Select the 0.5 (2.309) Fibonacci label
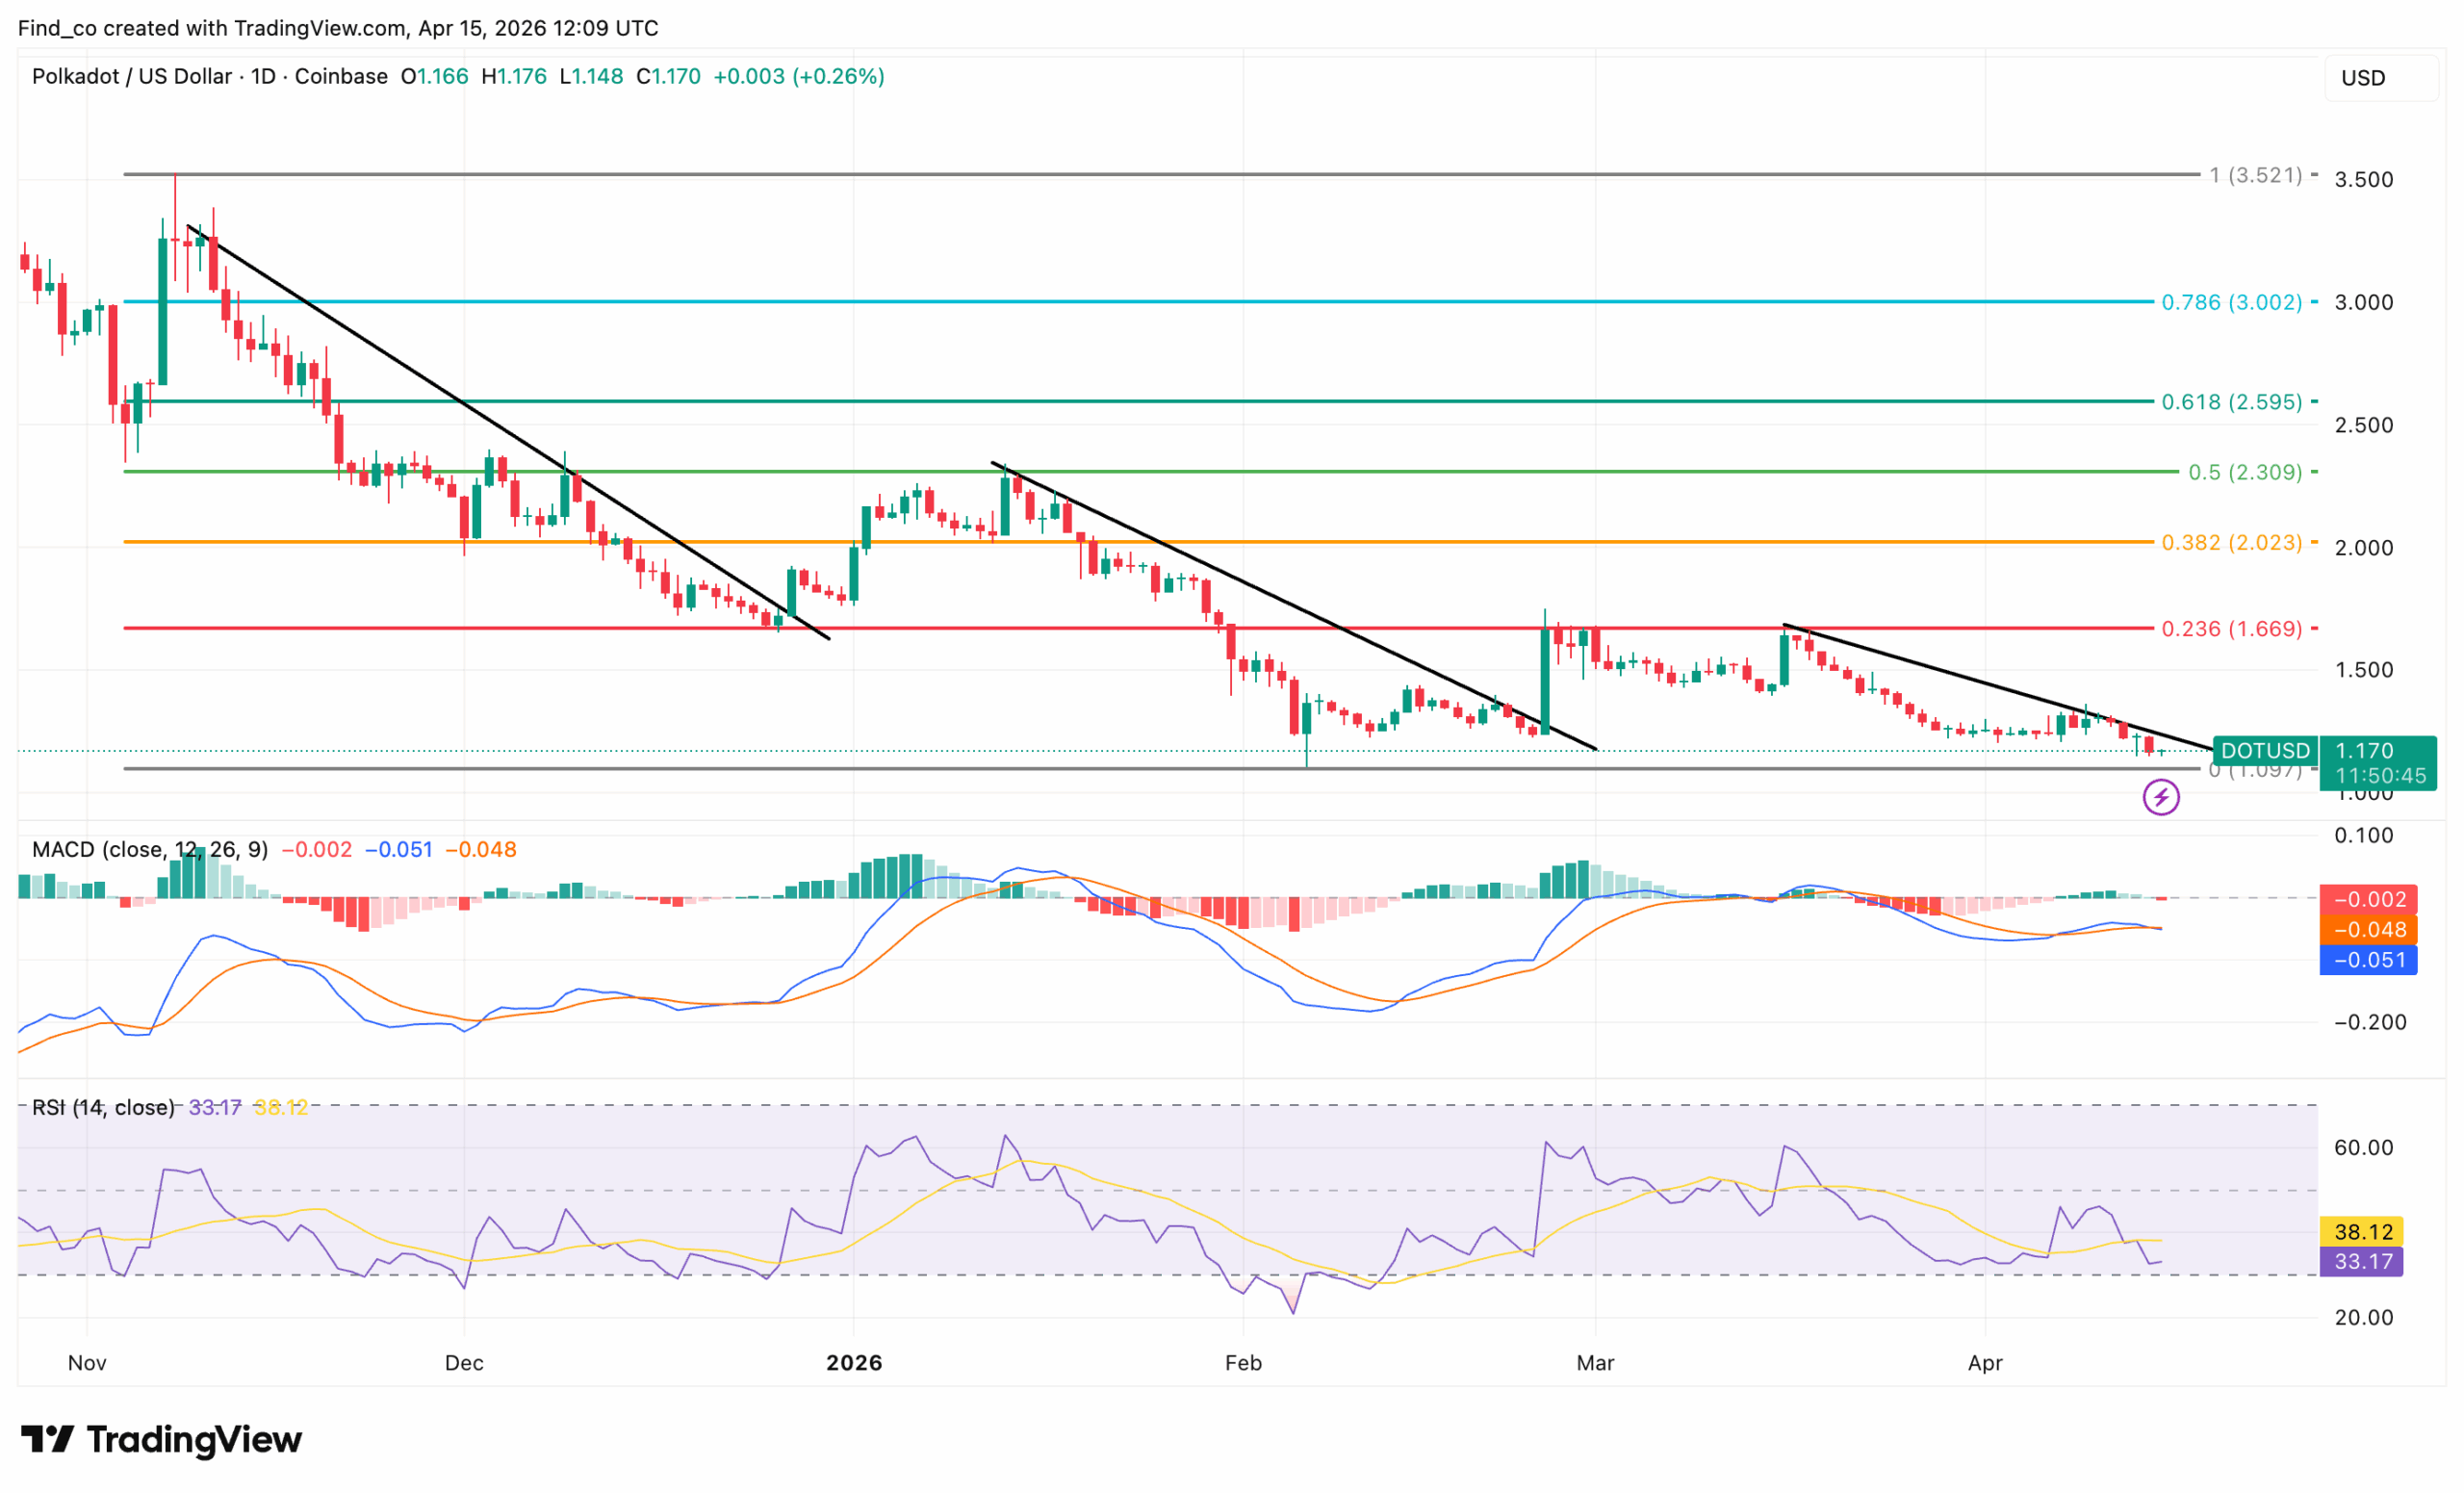 [2245, 472]
